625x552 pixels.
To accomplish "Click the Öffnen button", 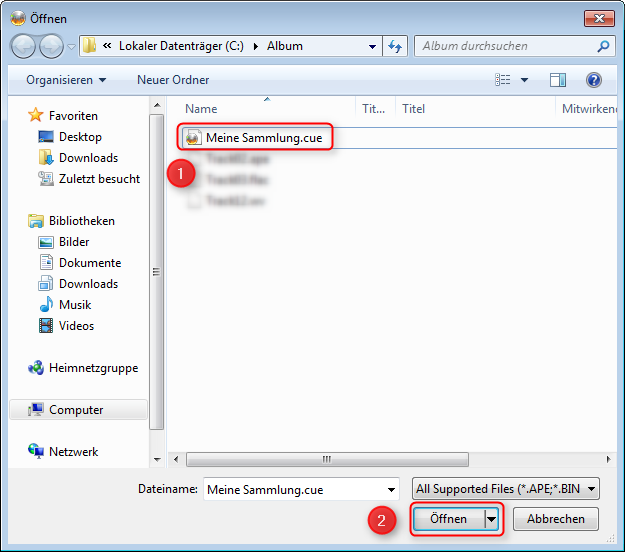I will click(448, 519).
